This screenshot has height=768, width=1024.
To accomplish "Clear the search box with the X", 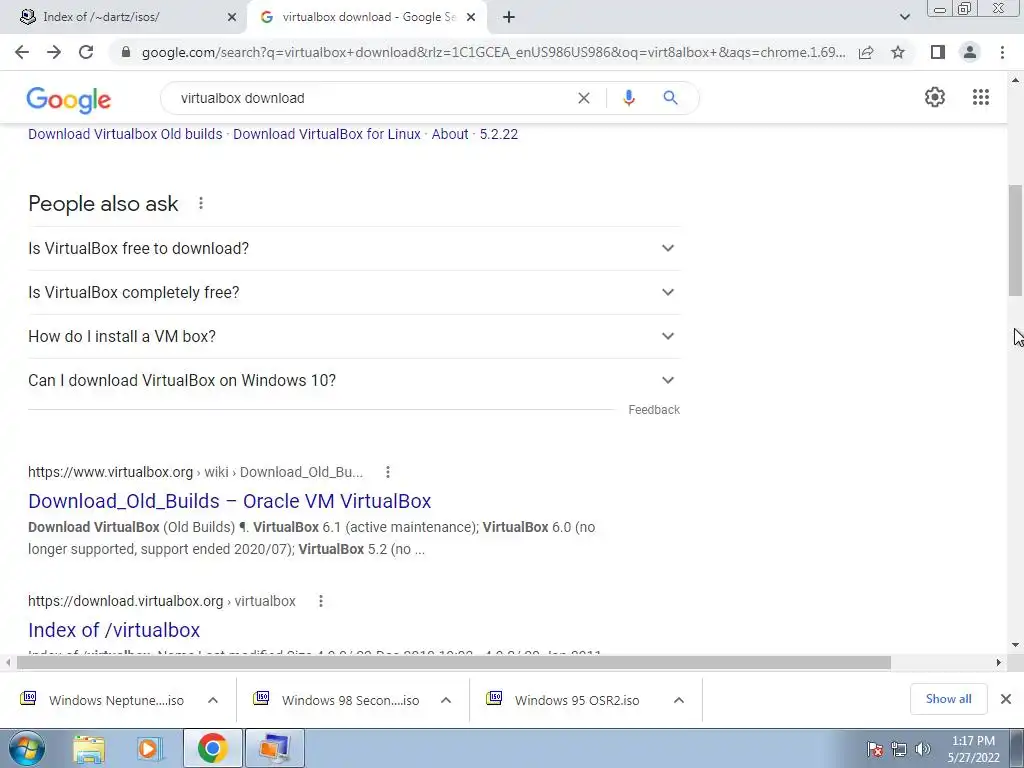I will pyautogui.click(x=584, y=98).
